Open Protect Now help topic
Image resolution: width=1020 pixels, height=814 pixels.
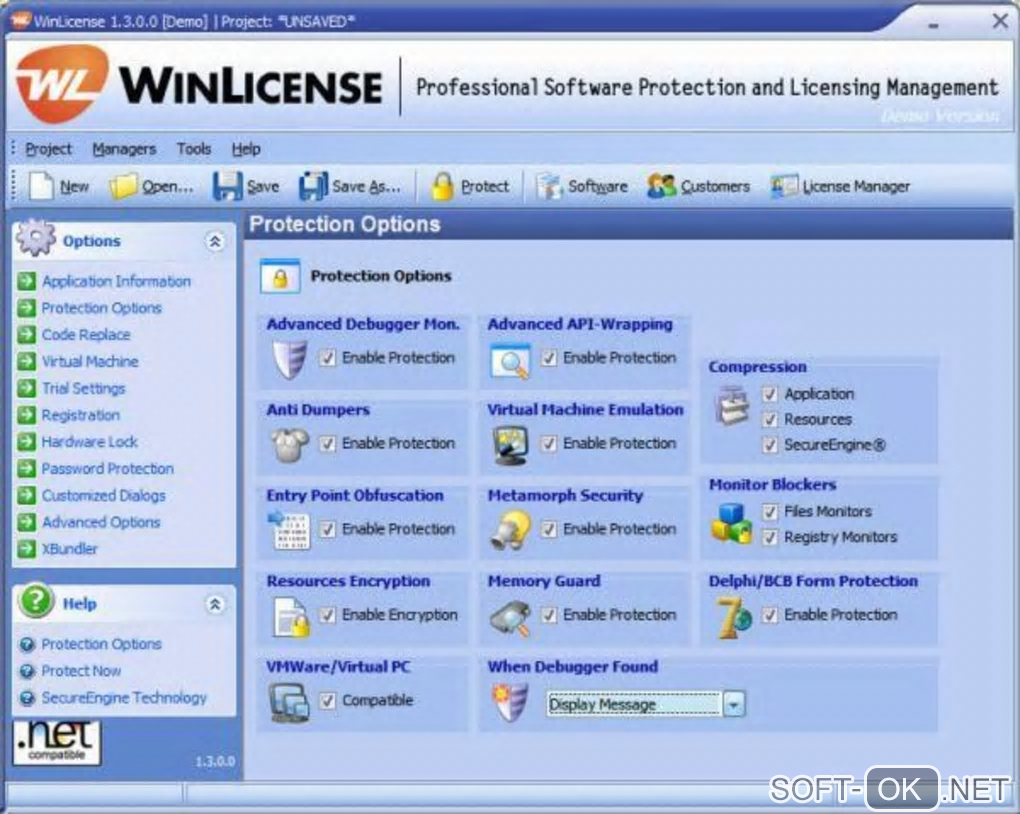[81, 671]
